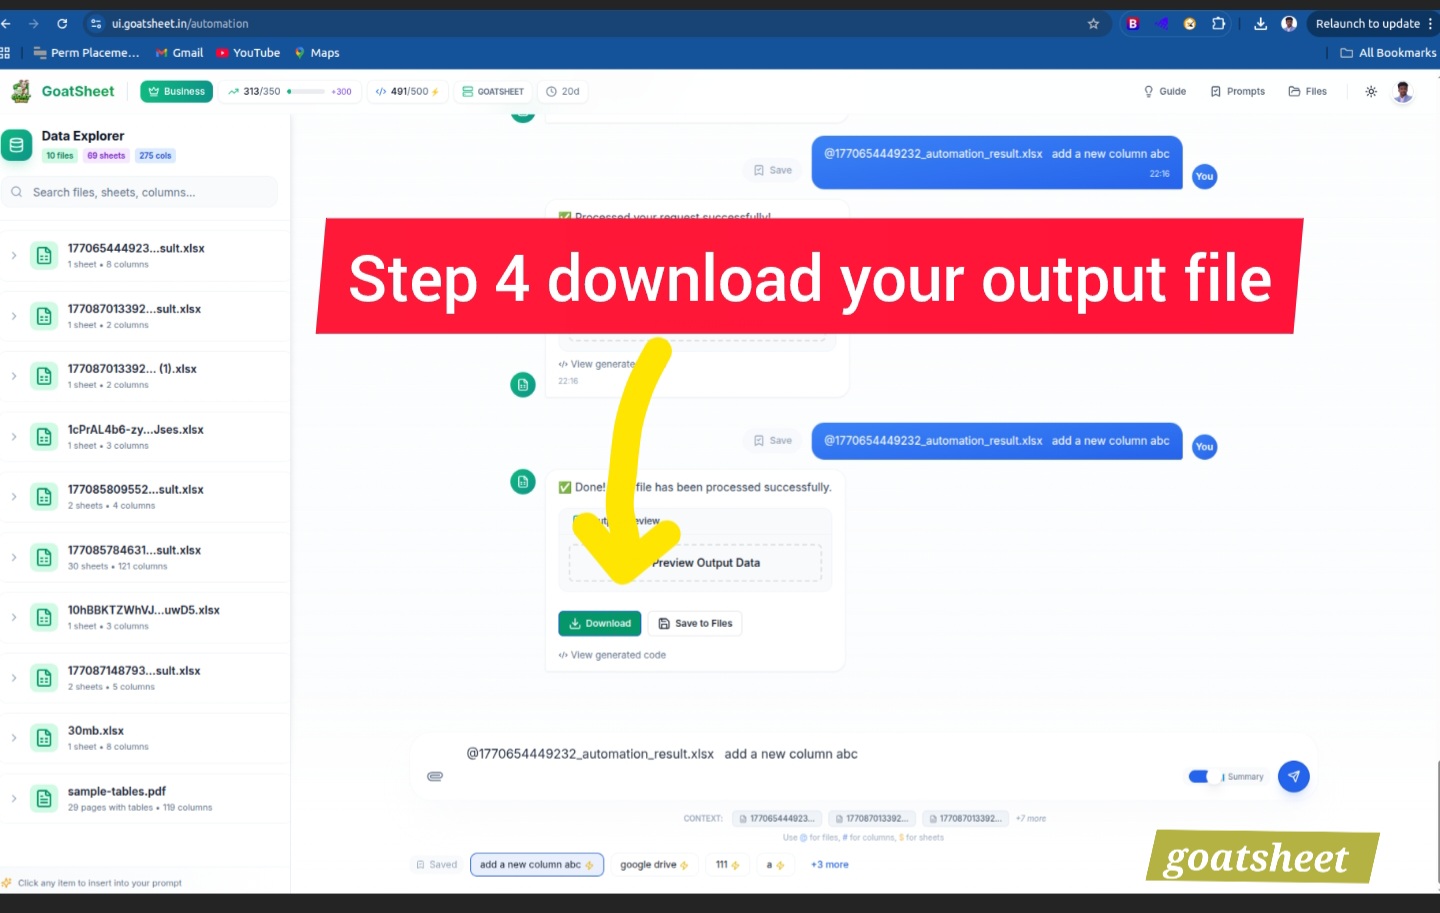Show the +7 more context files

pos(1031,818)
